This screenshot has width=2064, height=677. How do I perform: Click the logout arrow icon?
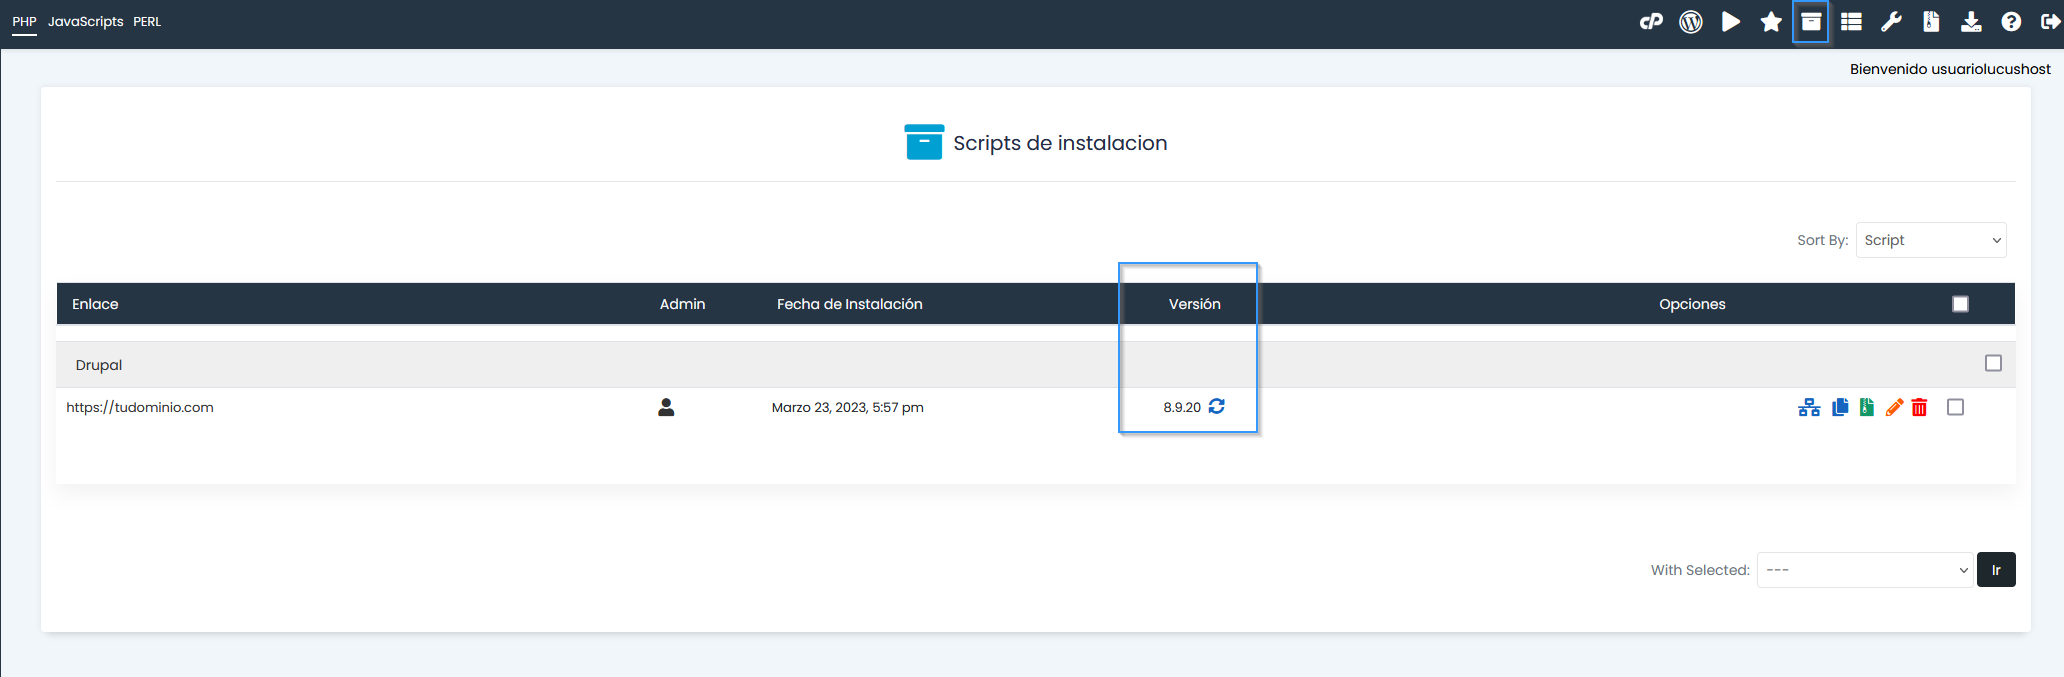[2050, 22]
